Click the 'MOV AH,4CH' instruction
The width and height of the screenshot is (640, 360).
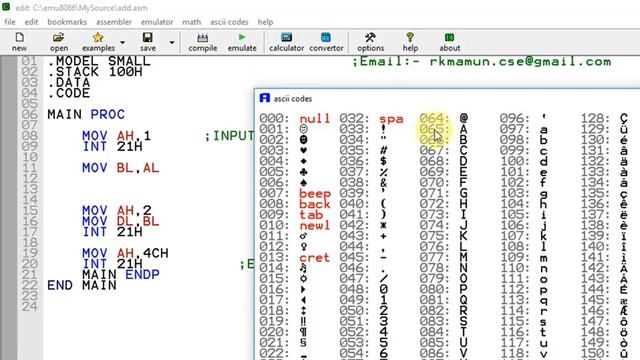pos(125,253)
